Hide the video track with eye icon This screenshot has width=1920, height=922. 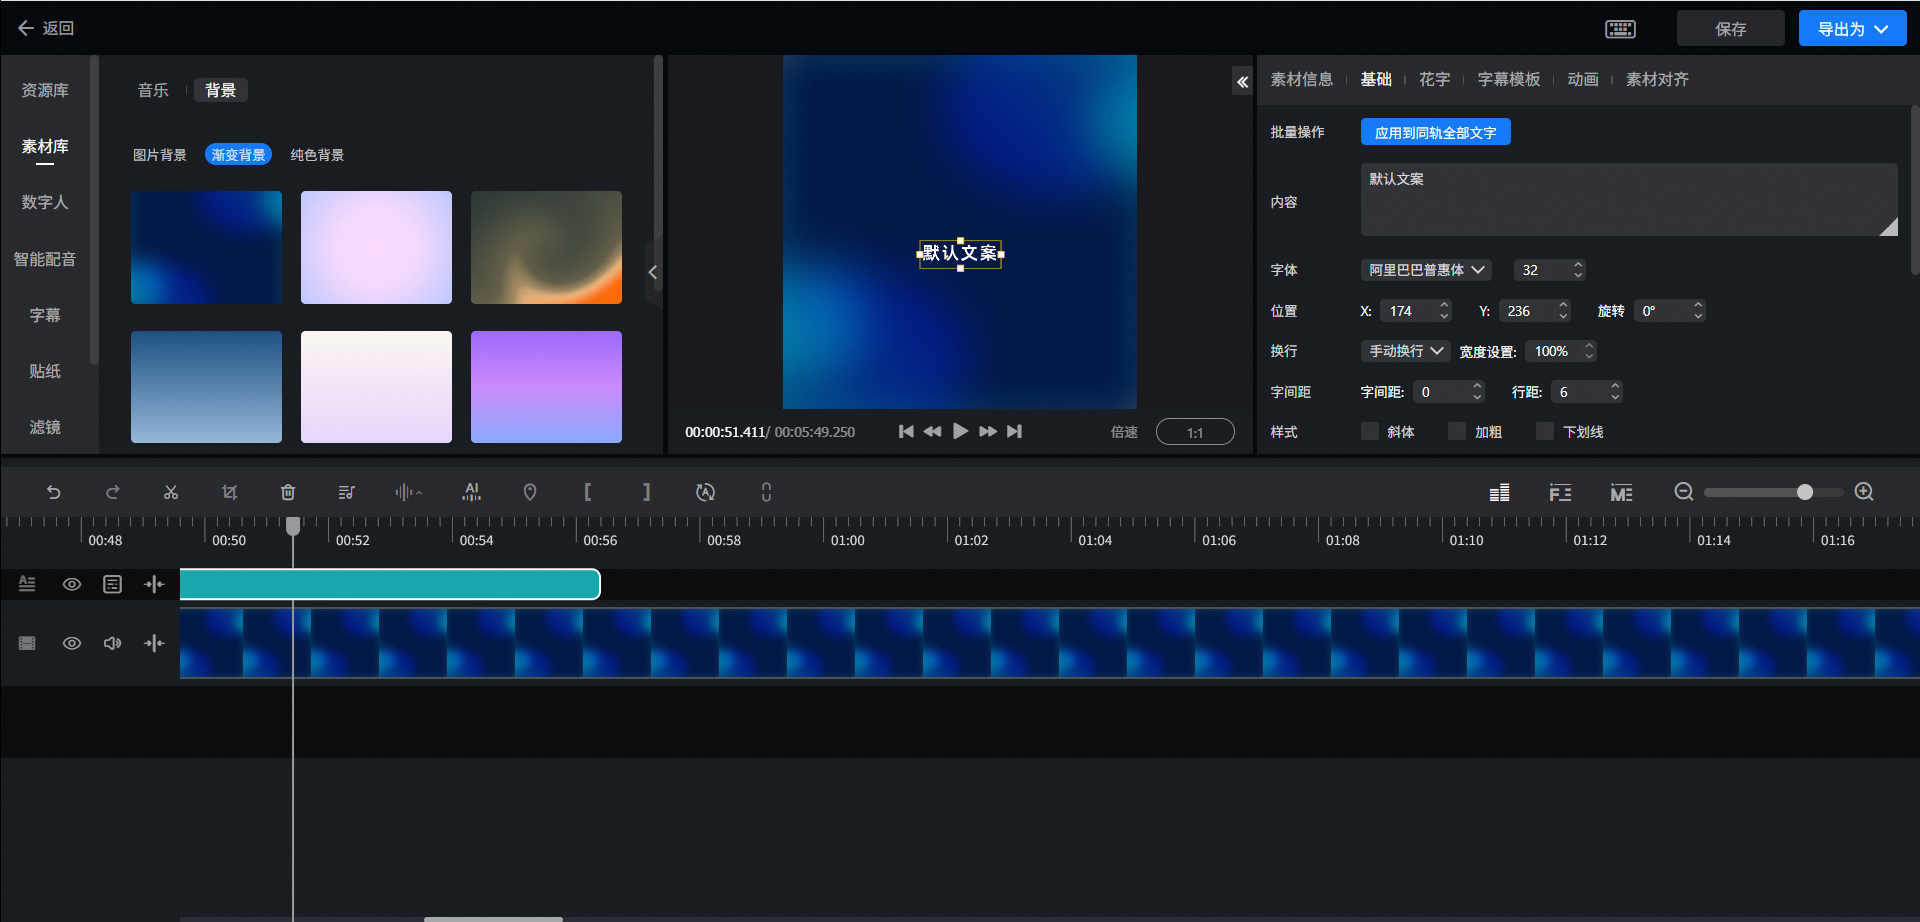pyautogui.click(x=72, y=643)
